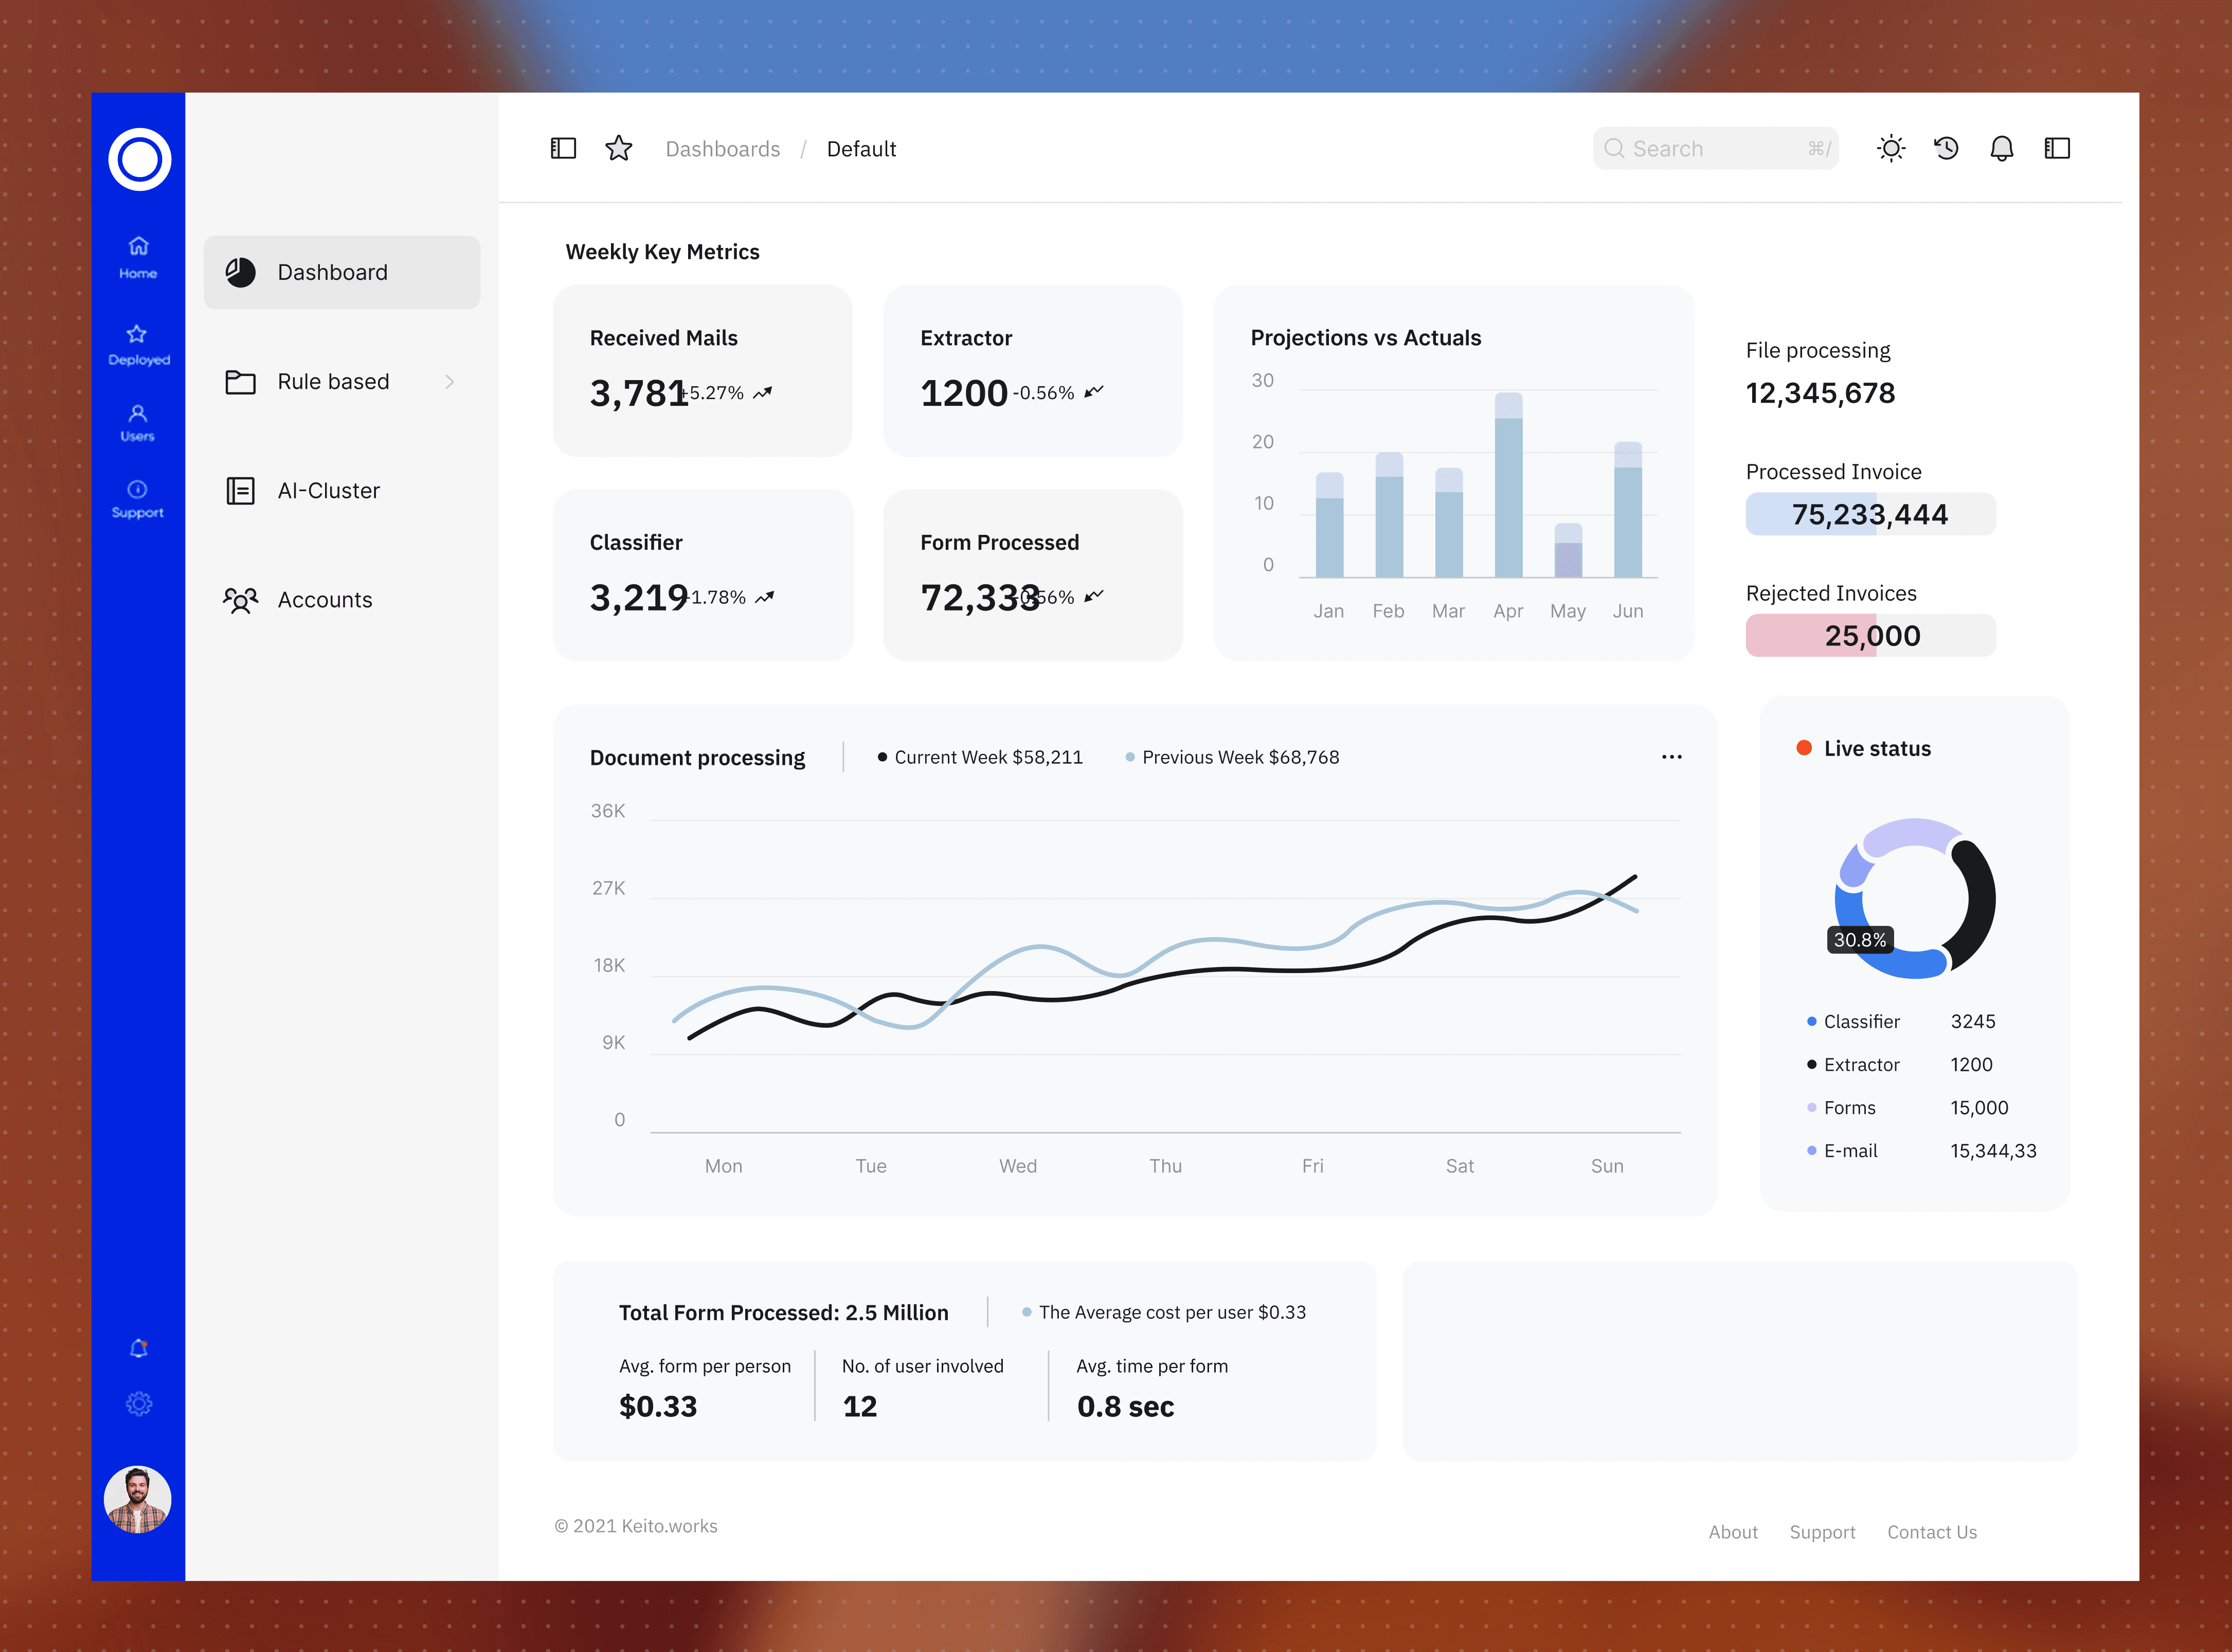Viewport: 2232px width, 1652px height.
Task: Toggle right sidebar panel icon
Action: coord(2057,149)
